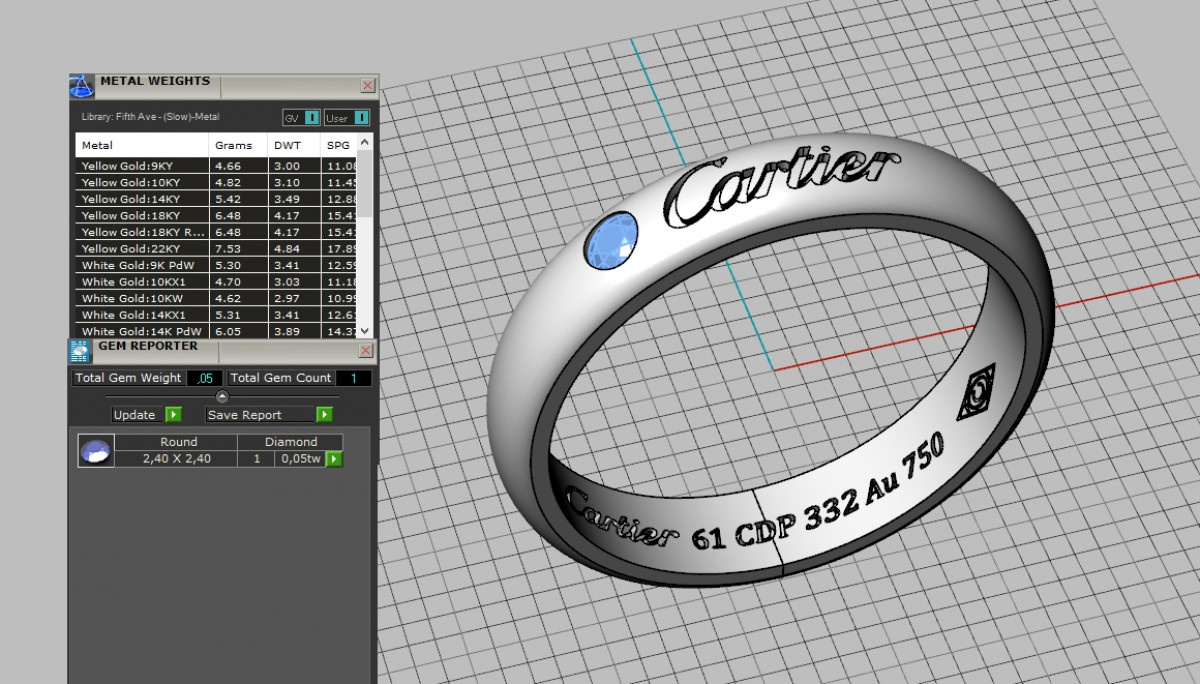Click the 61 CDP 332 Au 750 engraving
Image resolution: width=1200 pixels, height=684 pixels.
[819, 492]
